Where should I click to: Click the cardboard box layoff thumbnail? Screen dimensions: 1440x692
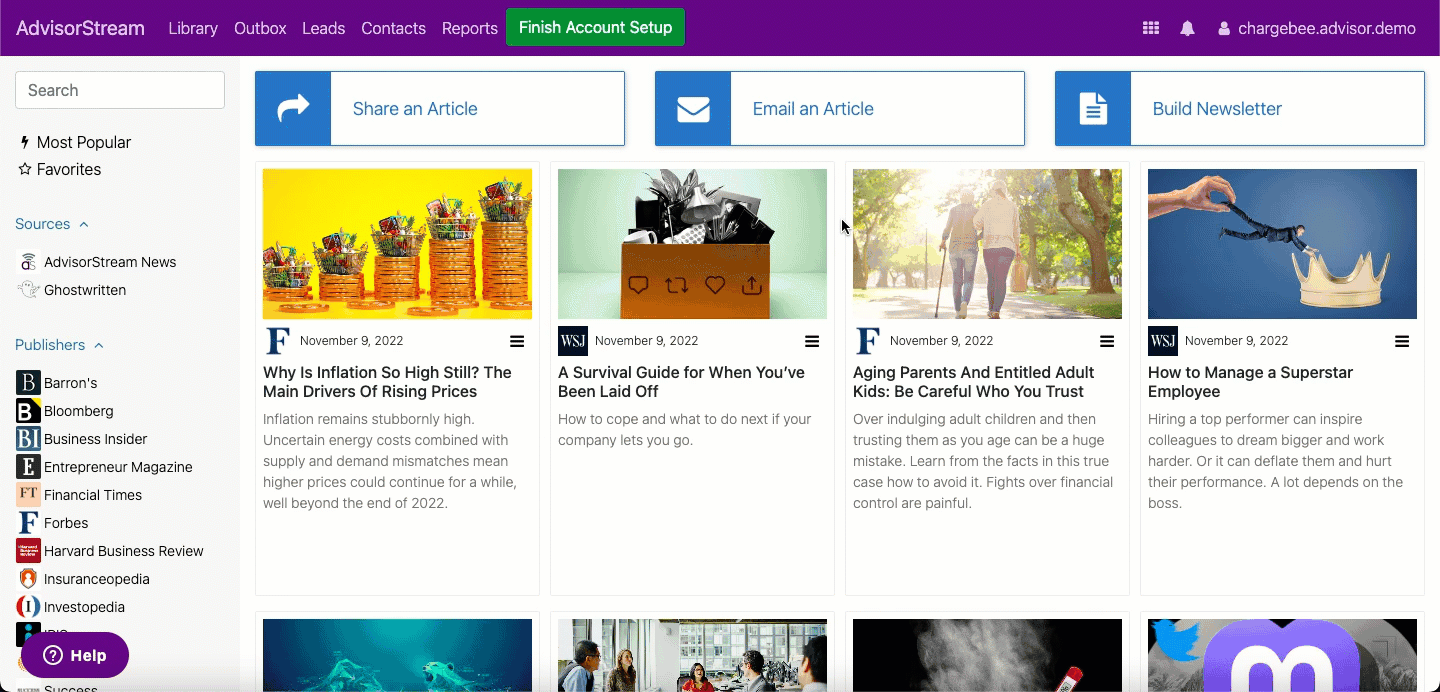pos(692,244)
